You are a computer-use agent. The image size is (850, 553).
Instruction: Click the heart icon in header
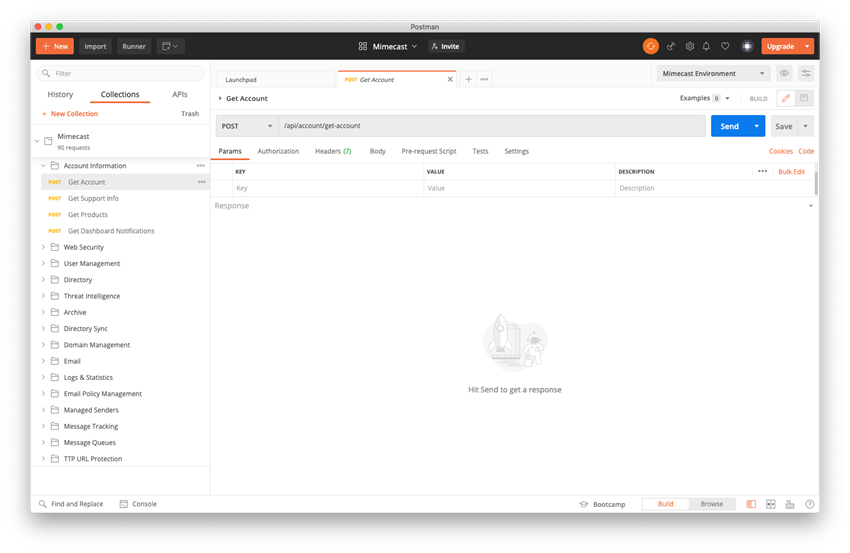pyautogui.click(x=725, y=47)
